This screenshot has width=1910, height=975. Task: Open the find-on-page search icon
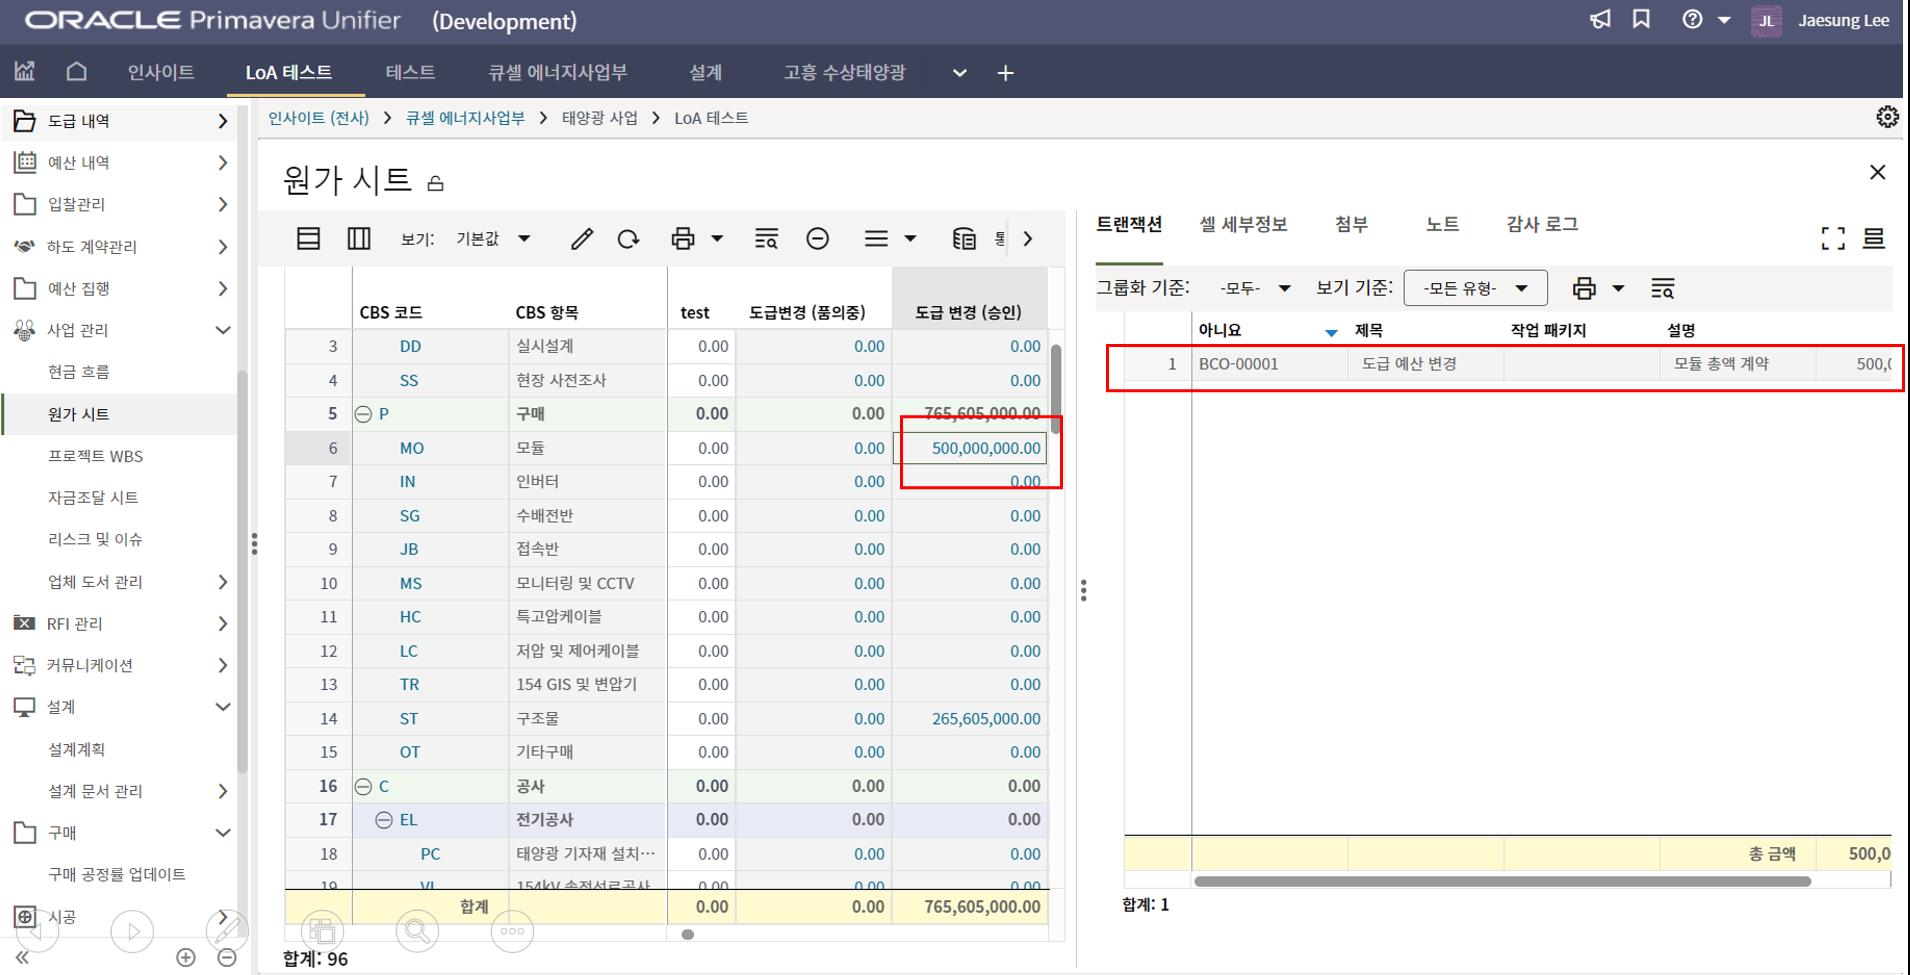click(766, 239)
